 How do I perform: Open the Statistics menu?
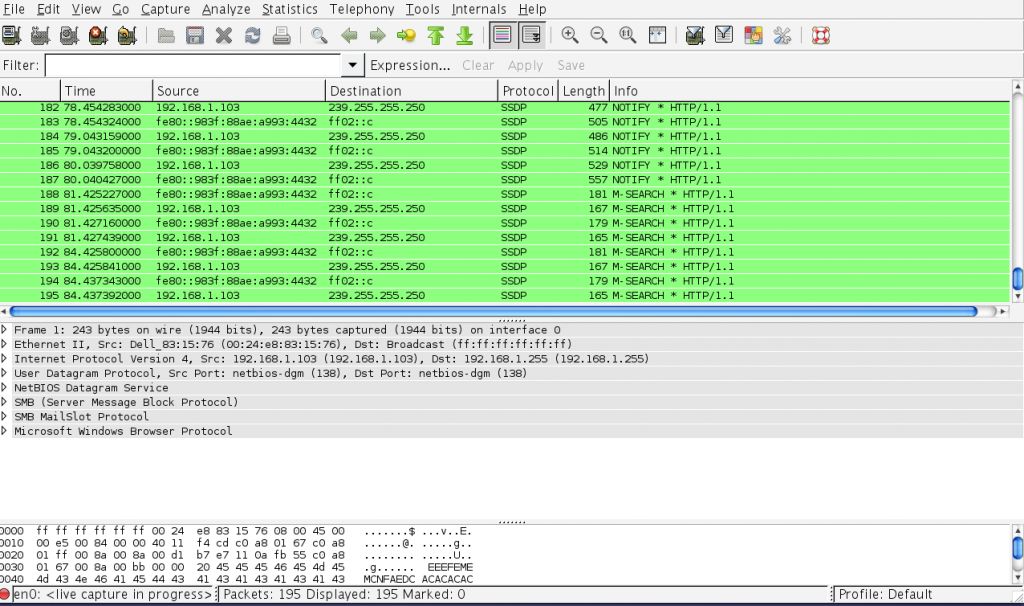(290, 9)
